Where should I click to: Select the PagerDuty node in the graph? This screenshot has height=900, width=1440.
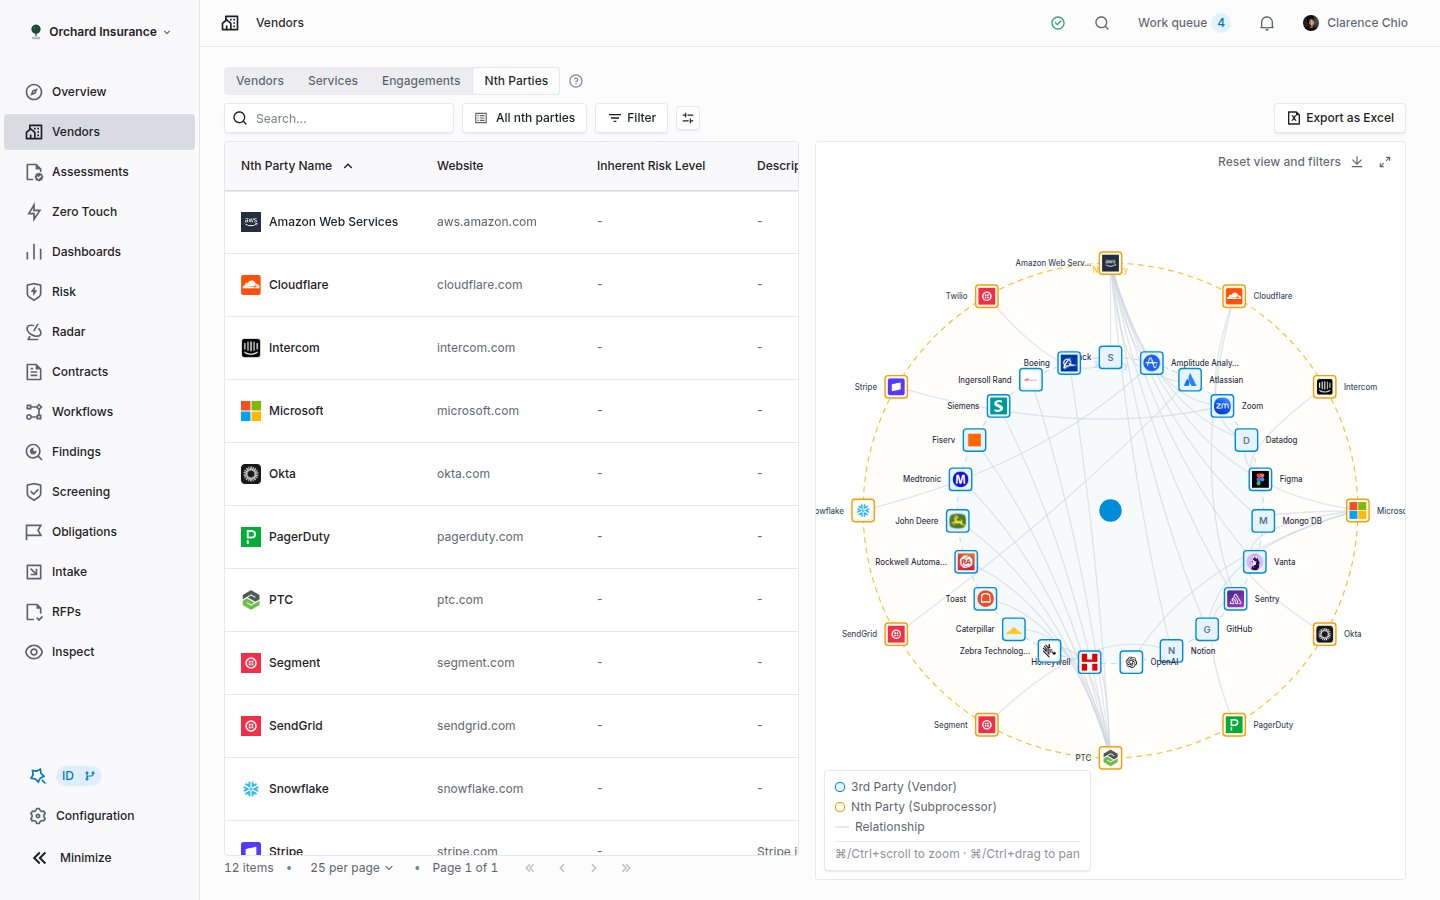click(1234, 725)
